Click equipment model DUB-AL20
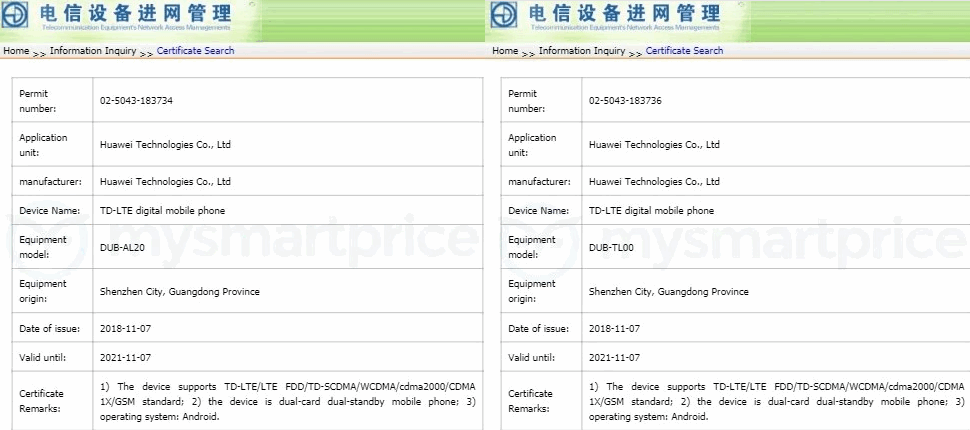Image resolution: width=970 pixels, height=430 pixels. click(x=122, y=247)
